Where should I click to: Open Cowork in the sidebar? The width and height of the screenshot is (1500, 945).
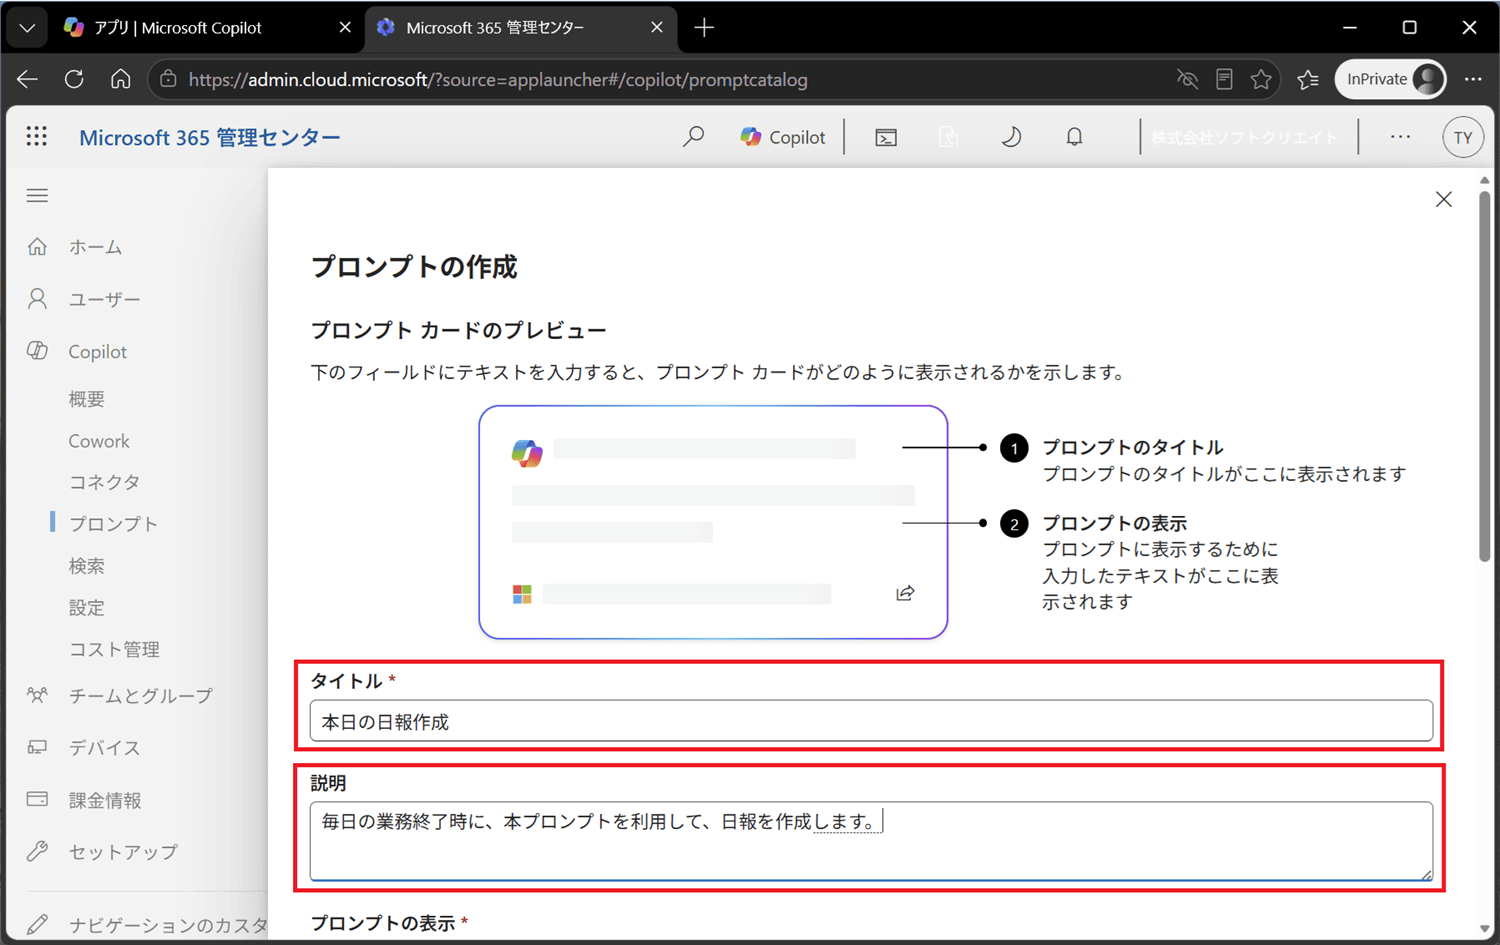tap(99, 441)
